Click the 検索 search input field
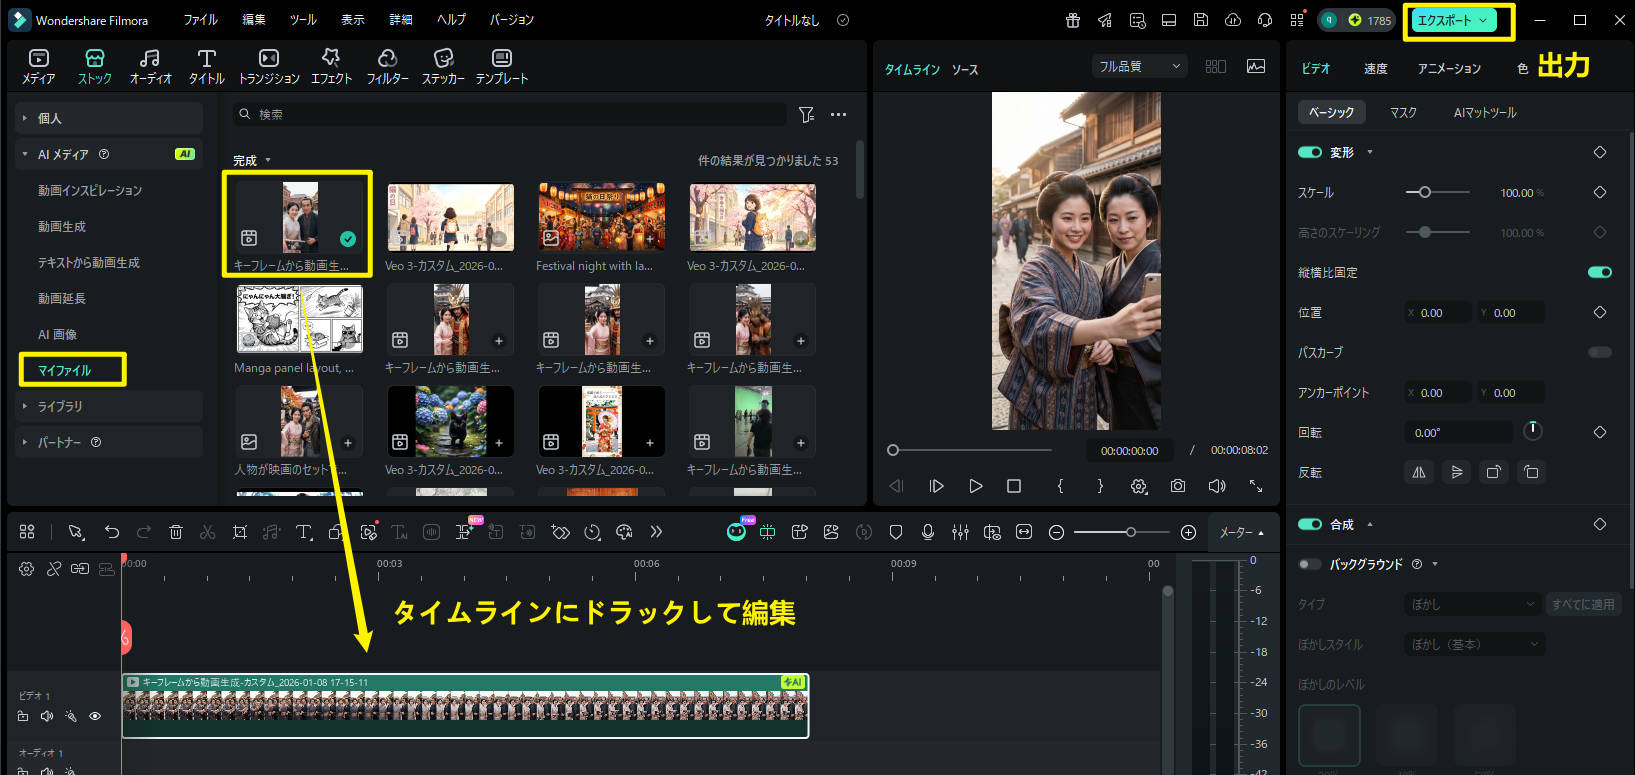Image resolution: width=1635 pixels, height=775 pixels. pyautogui.click(x=510, y=115)
